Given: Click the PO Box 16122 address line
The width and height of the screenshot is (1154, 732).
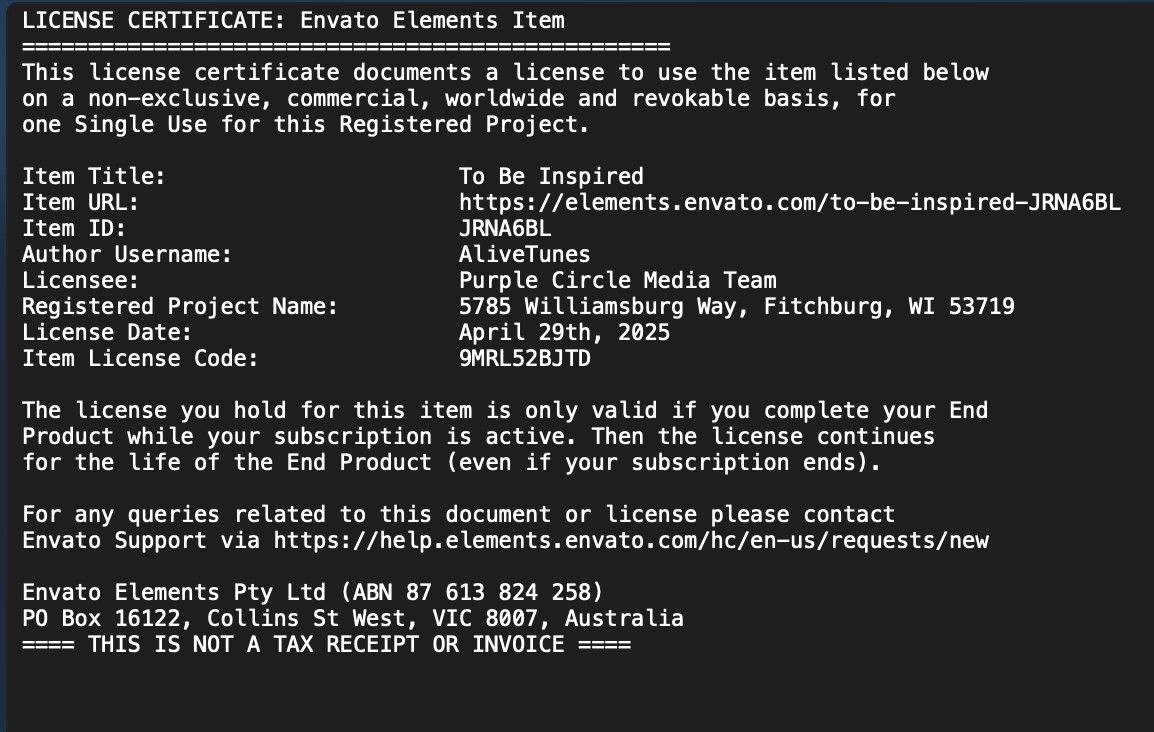Looking at the screenshot, I should 352,619.
